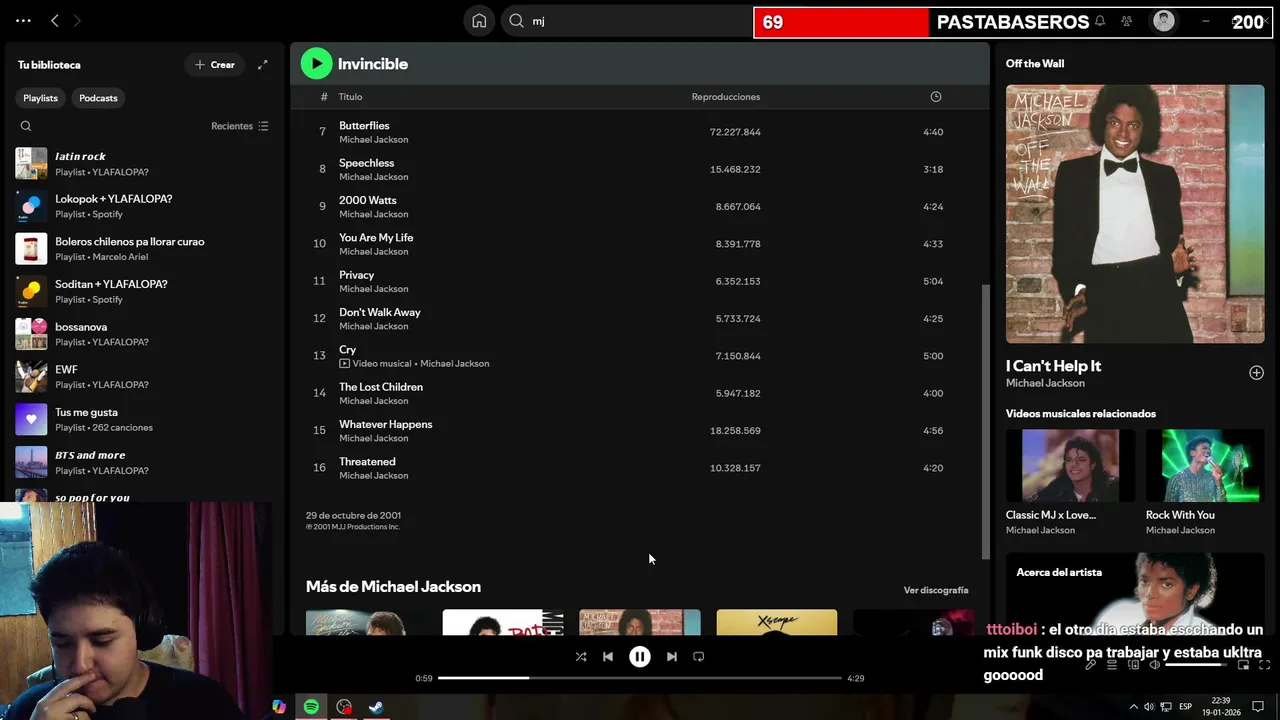Seek on the song progress bar
Viewport: 1280px width, 720px height.
coord(640,678)
